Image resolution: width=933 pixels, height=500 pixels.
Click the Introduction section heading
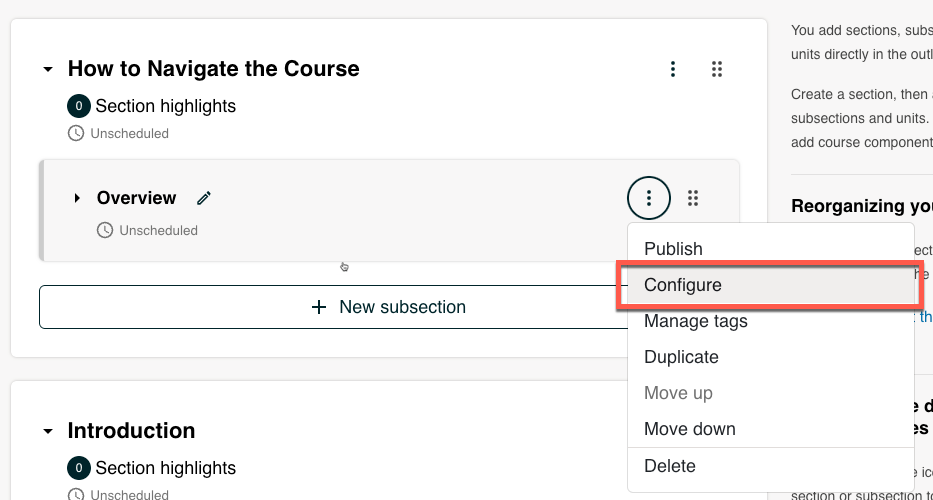click(x=131, y=431)
